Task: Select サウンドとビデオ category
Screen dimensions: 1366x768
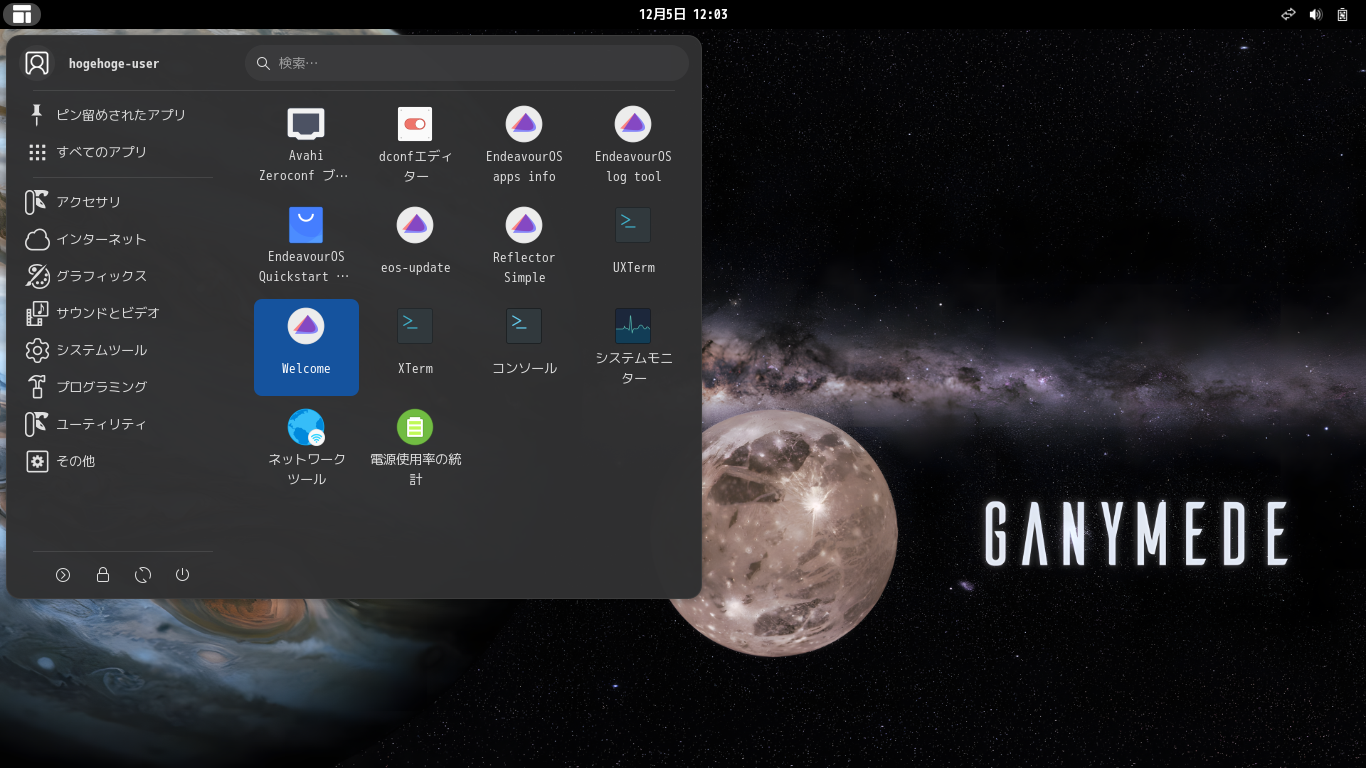Action: coord(119,313)
